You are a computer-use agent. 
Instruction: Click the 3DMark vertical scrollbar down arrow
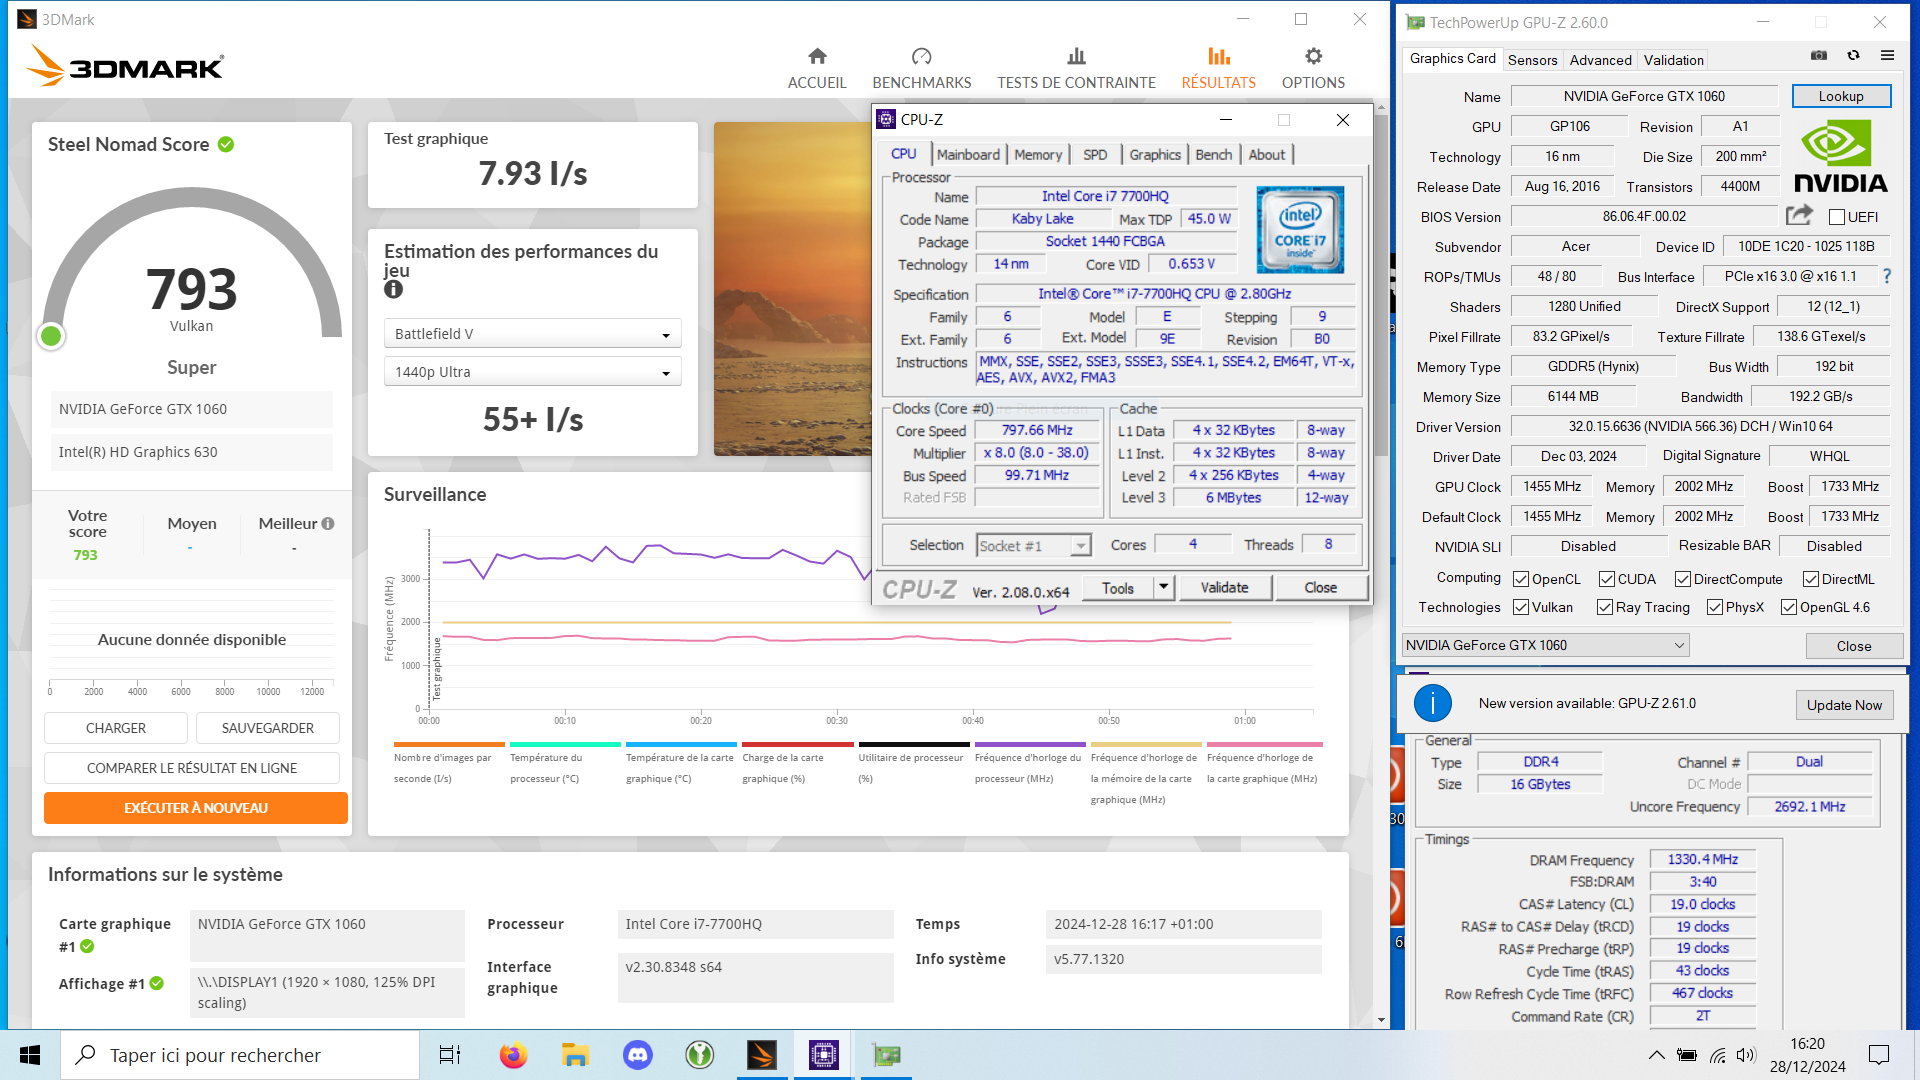coord(1381,1020)
